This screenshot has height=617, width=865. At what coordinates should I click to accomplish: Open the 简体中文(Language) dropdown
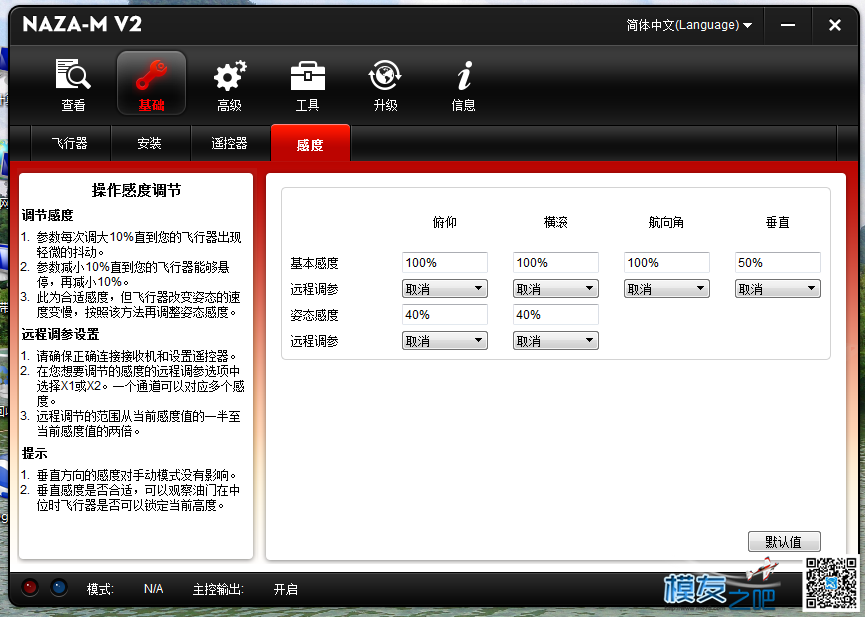click(x=689, y=25)
